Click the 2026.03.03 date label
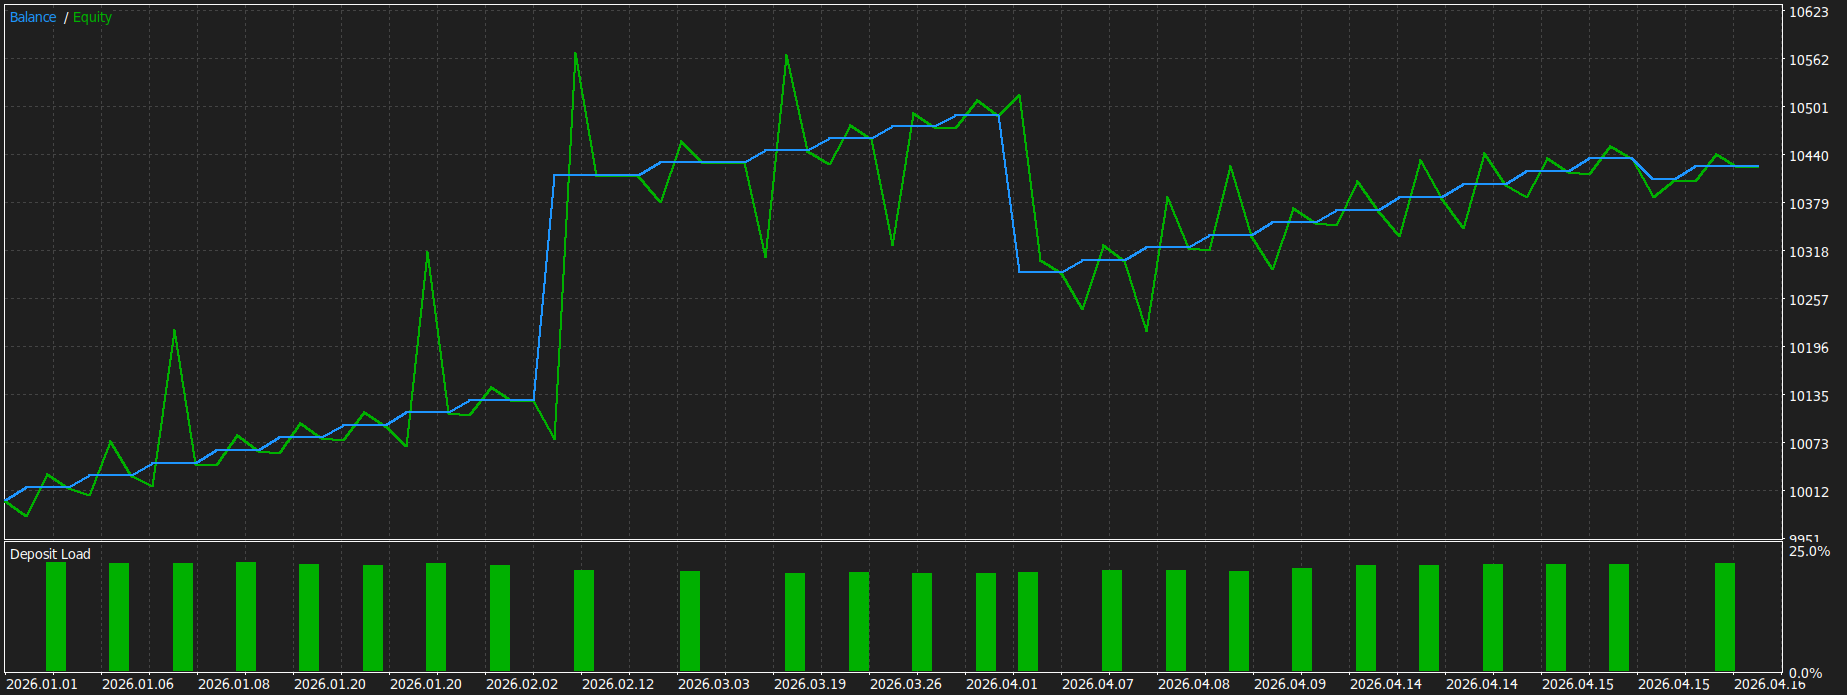 [x=714, y=684]
